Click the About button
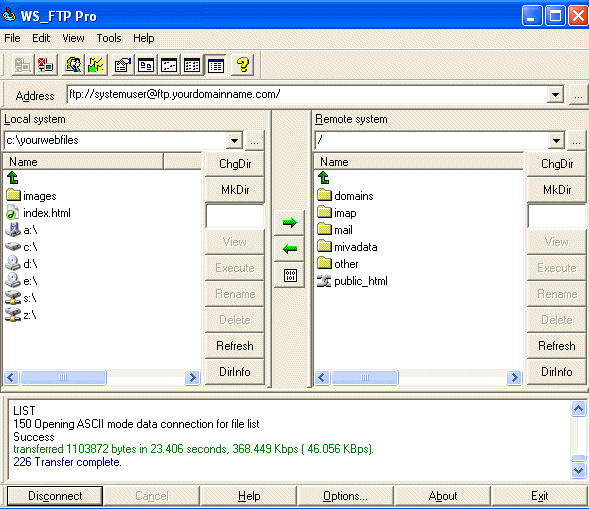Viewport: 589px width, 509px height. point(443,496)
